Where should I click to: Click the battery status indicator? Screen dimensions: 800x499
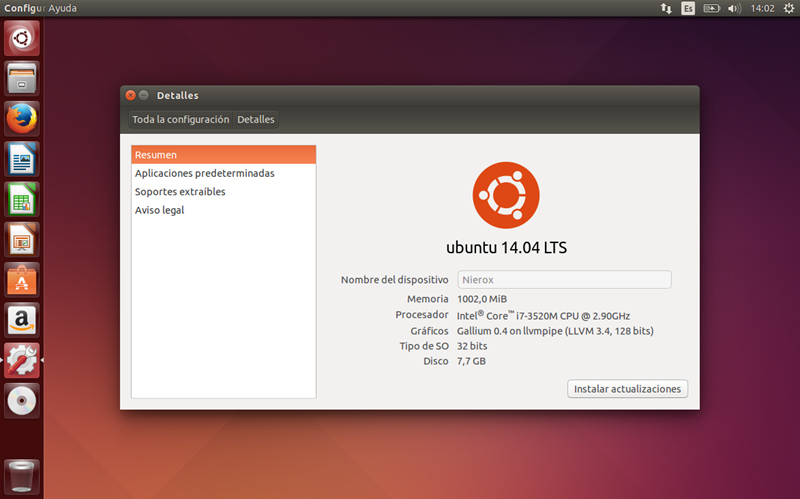pos(711,8)
